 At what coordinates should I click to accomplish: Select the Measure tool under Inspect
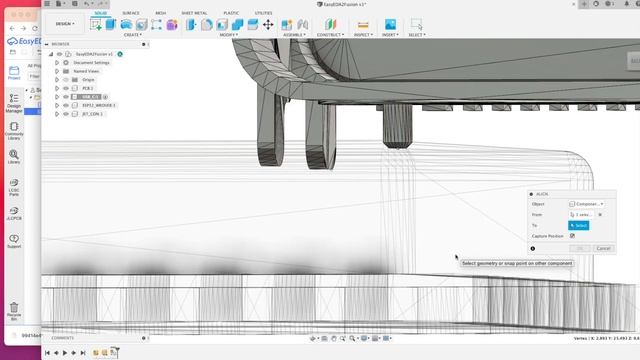click(363, 25)
